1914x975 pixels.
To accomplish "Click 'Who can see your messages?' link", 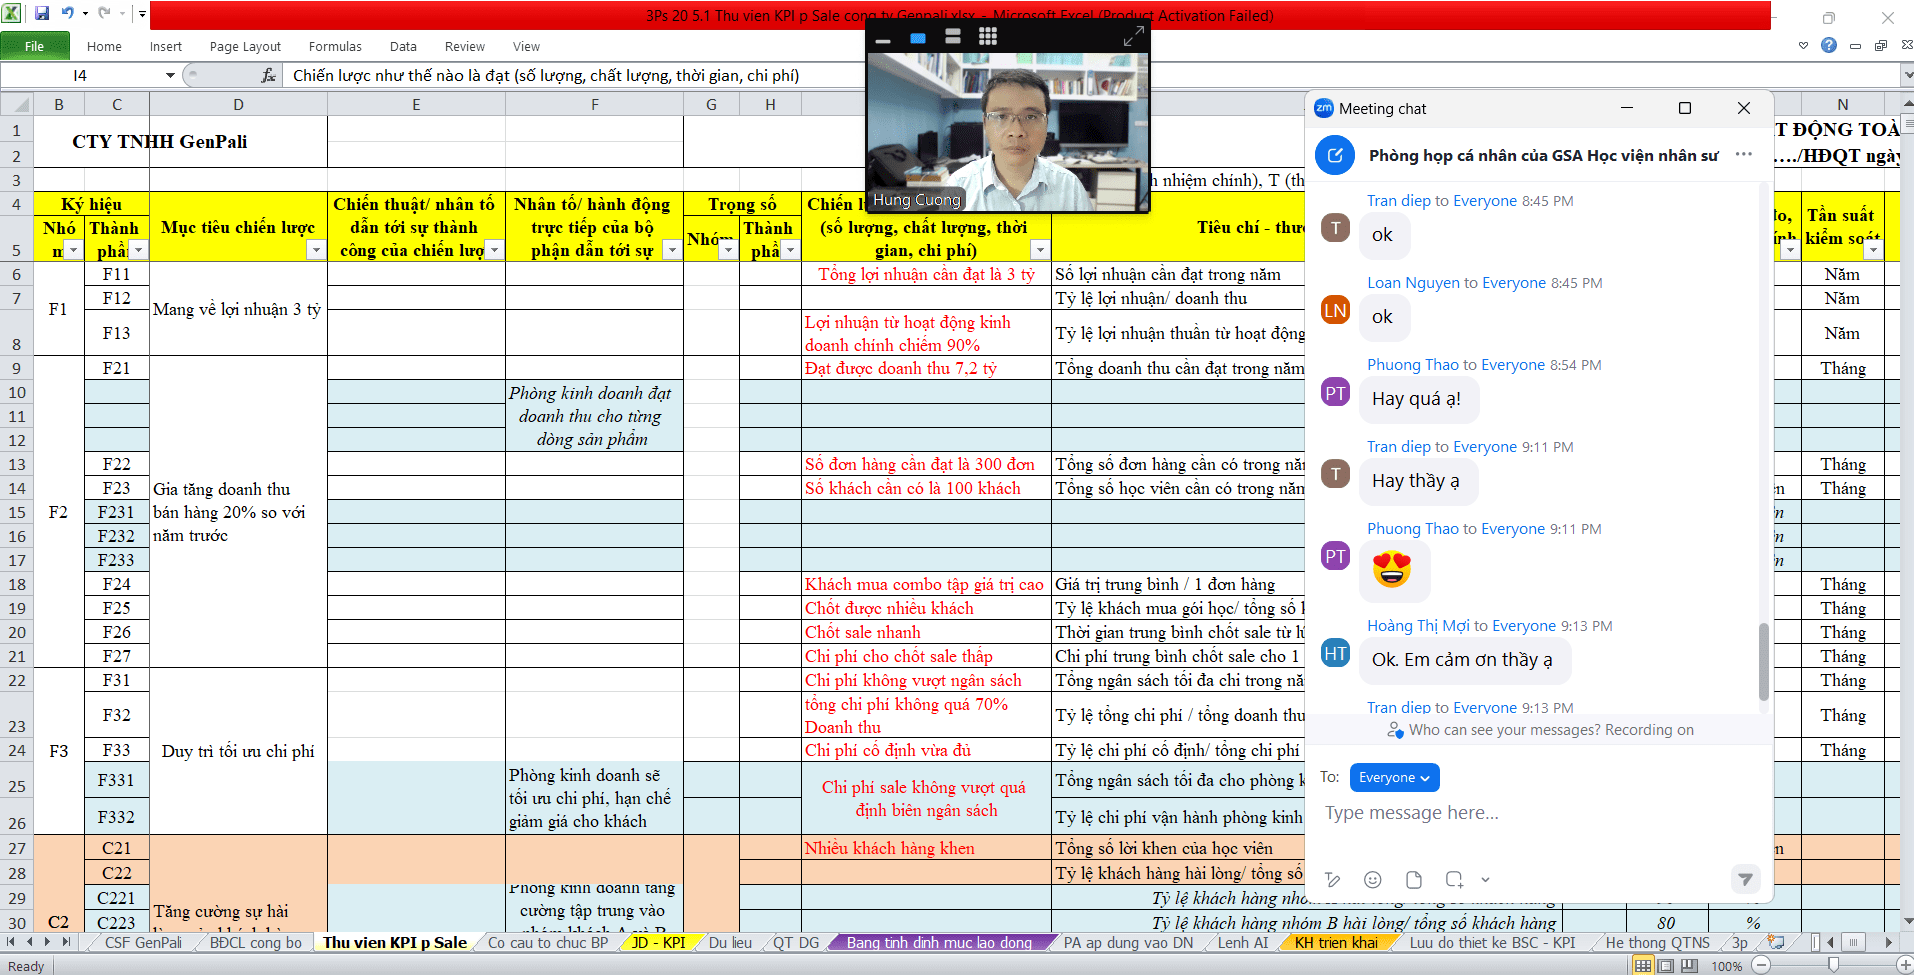I will pos(1505,730).
